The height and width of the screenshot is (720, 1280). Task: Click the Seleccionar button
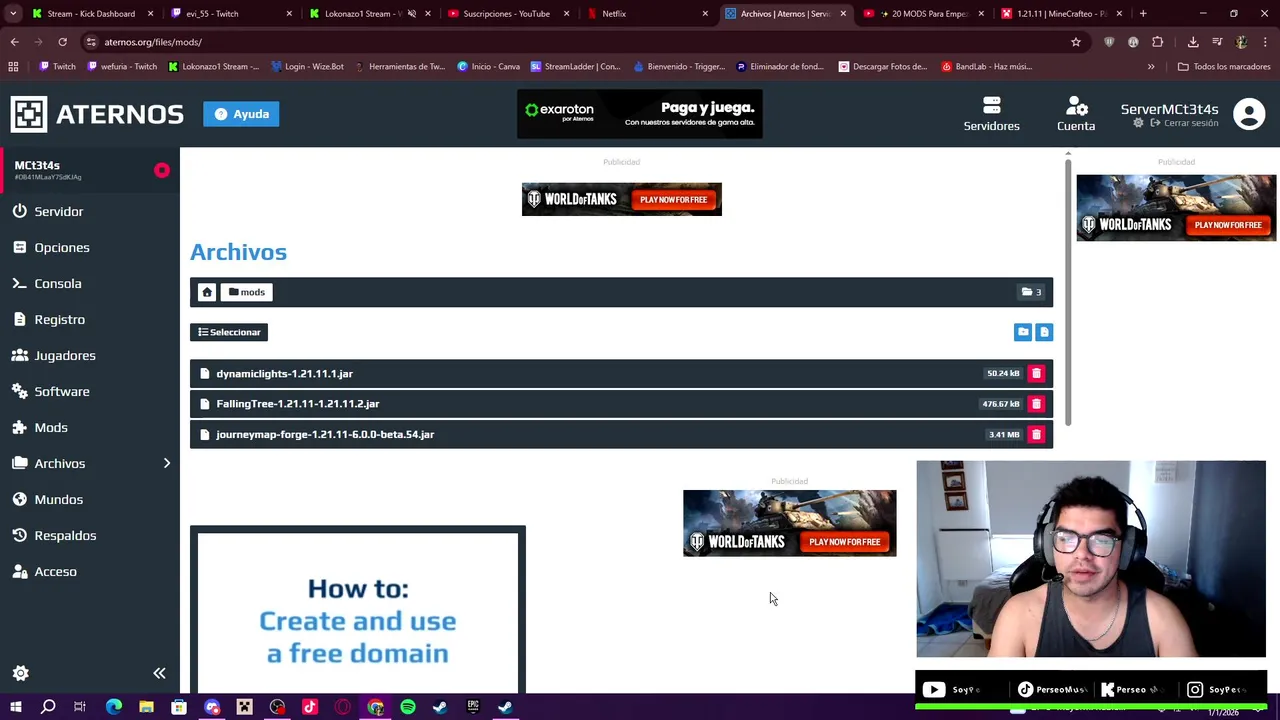point(229,332)
